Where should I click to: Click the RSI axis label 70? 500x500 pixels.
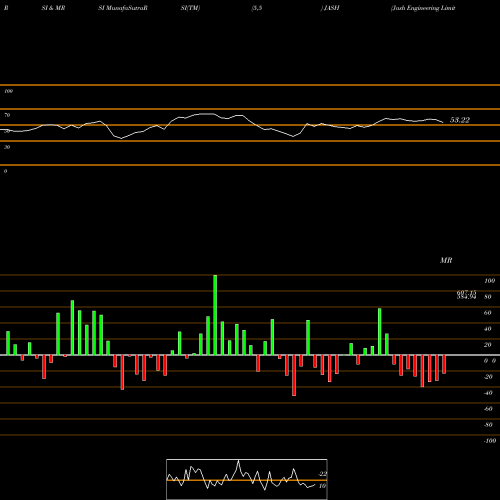[x=7, y=115]
